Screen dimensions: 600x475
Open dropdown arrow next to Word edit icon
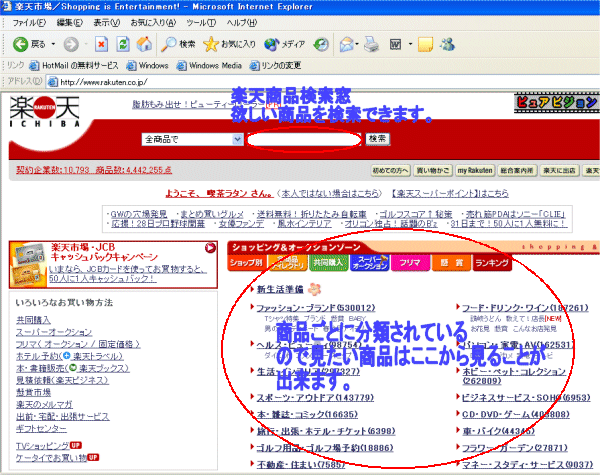(x=410, y=44)
